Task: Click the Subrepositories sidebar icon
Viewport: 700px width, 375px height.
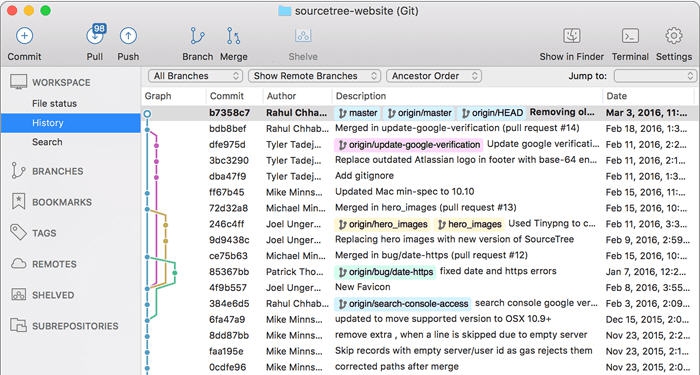Action: tap(18, 325)
